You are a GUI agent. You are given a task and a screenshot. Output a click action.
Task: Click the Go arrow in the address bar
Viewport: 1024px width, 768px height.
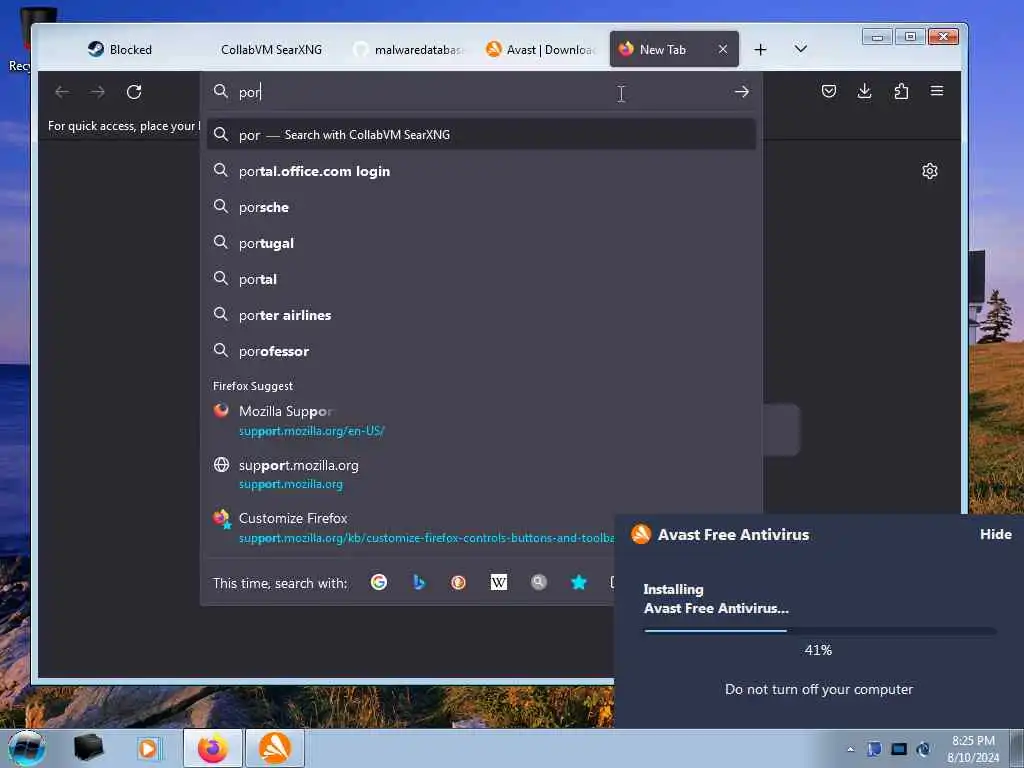[x=741, y=92]
